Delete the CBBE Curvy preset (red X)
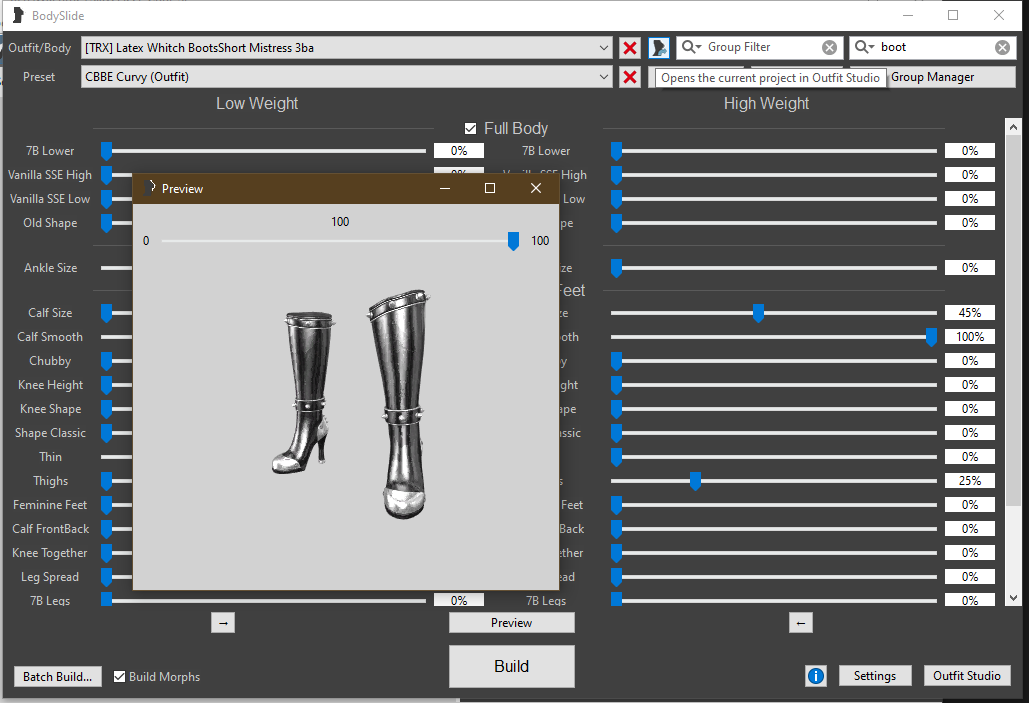Image resolution: width=1029 pixels, height=703 pixels. 630,77
